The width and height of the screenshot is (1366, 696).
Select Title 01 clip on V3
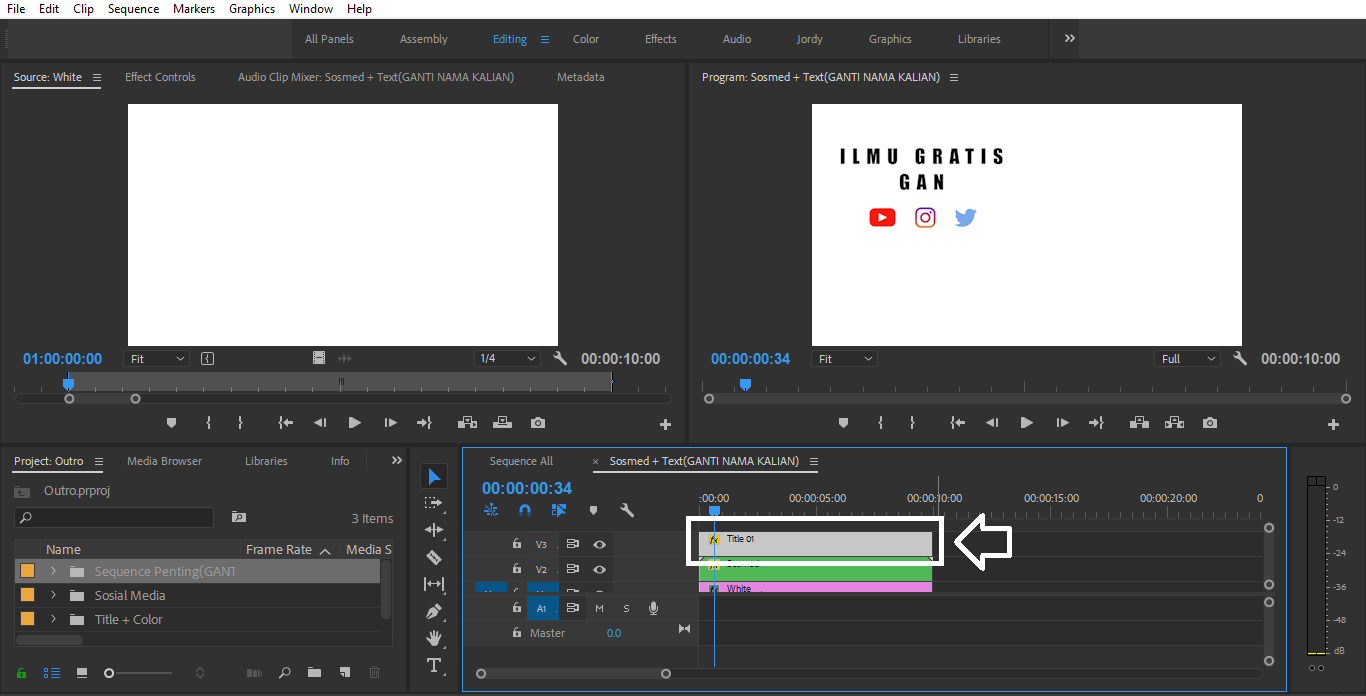[x=815, y=543]
